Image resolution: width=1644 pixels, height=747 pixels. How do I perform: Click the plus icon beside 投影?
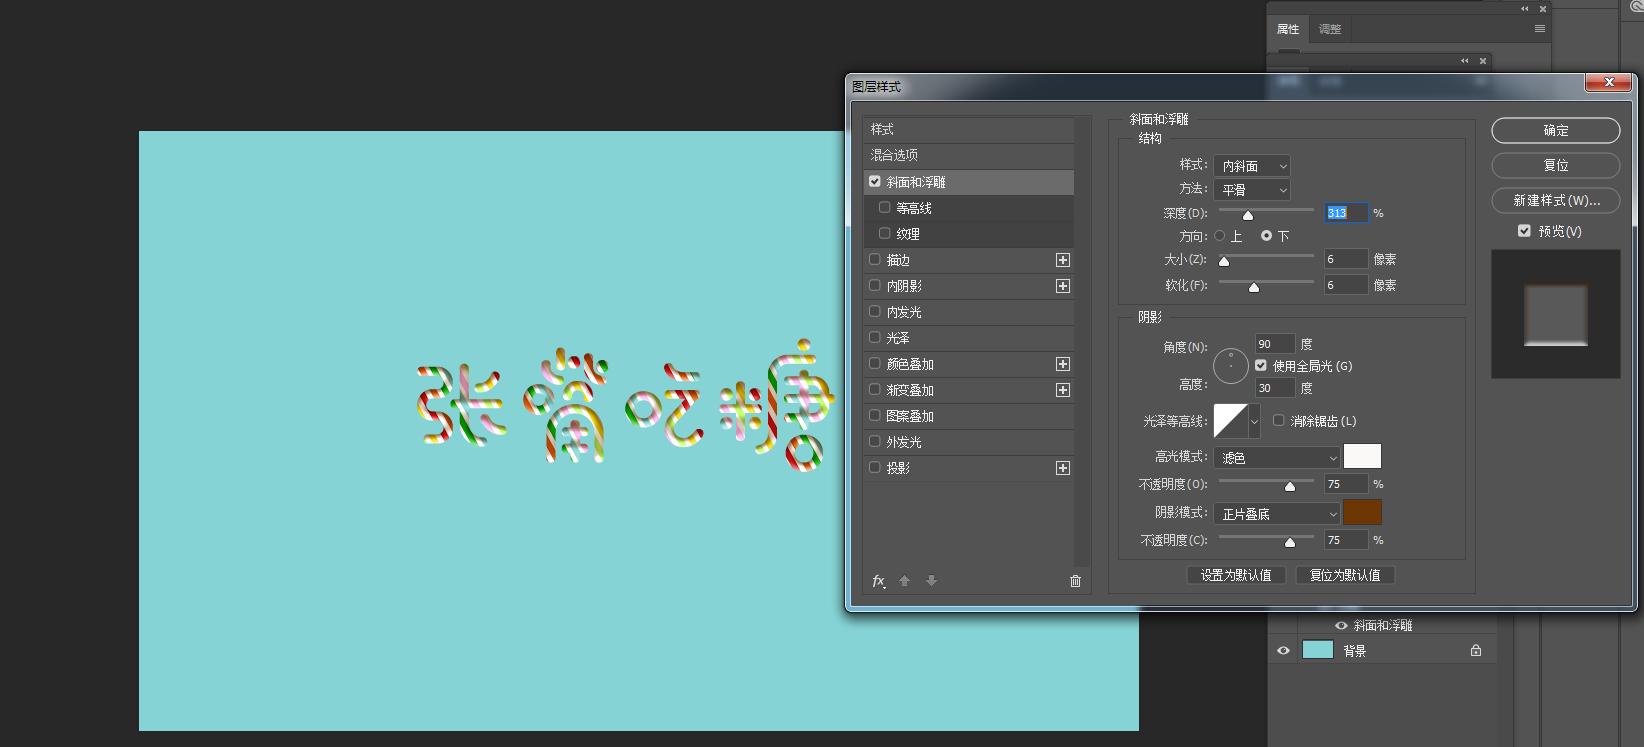pyautogui.click(x=1063, y=468)
